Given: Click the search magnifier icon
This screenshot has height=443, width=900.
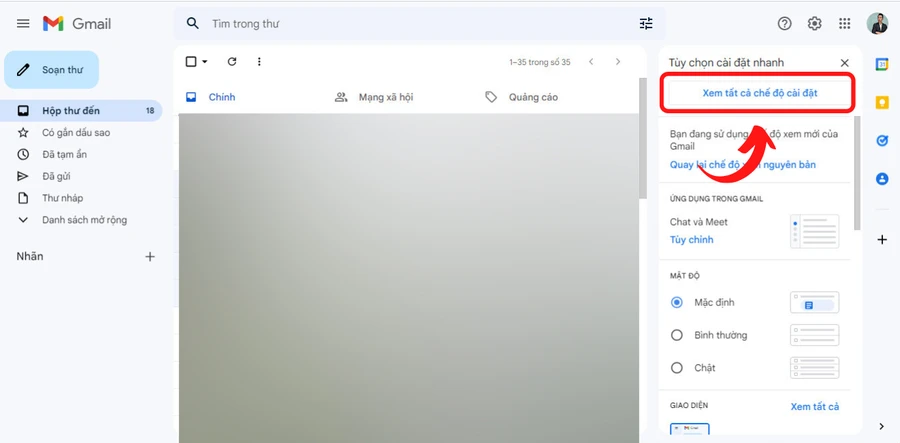Looking at the screenshot, I should (193, 24).
